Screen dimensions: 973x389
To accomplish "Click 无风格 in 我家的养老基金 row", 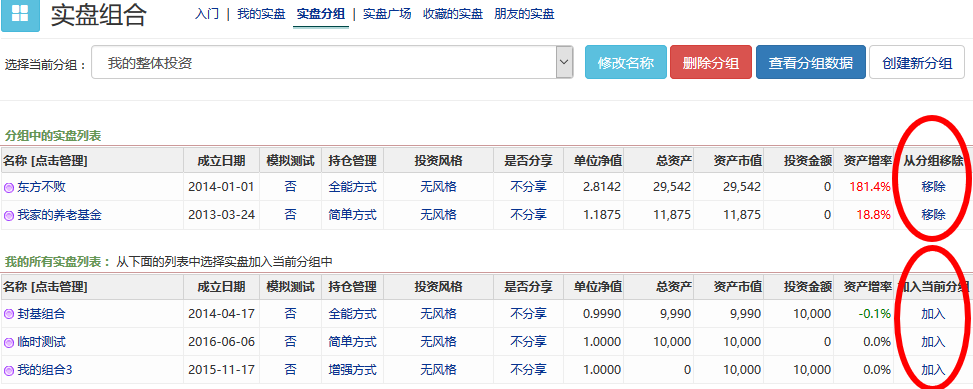I will tap(438, 215).
